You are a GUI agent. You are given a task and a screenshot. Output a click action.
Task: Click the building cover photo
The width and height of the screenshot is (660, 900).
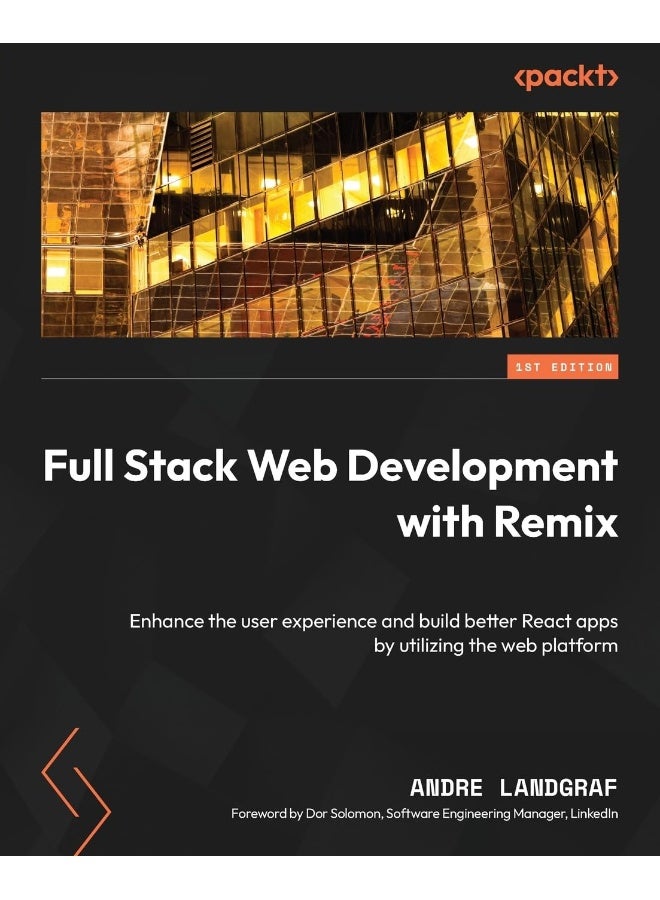click(329, 224)
